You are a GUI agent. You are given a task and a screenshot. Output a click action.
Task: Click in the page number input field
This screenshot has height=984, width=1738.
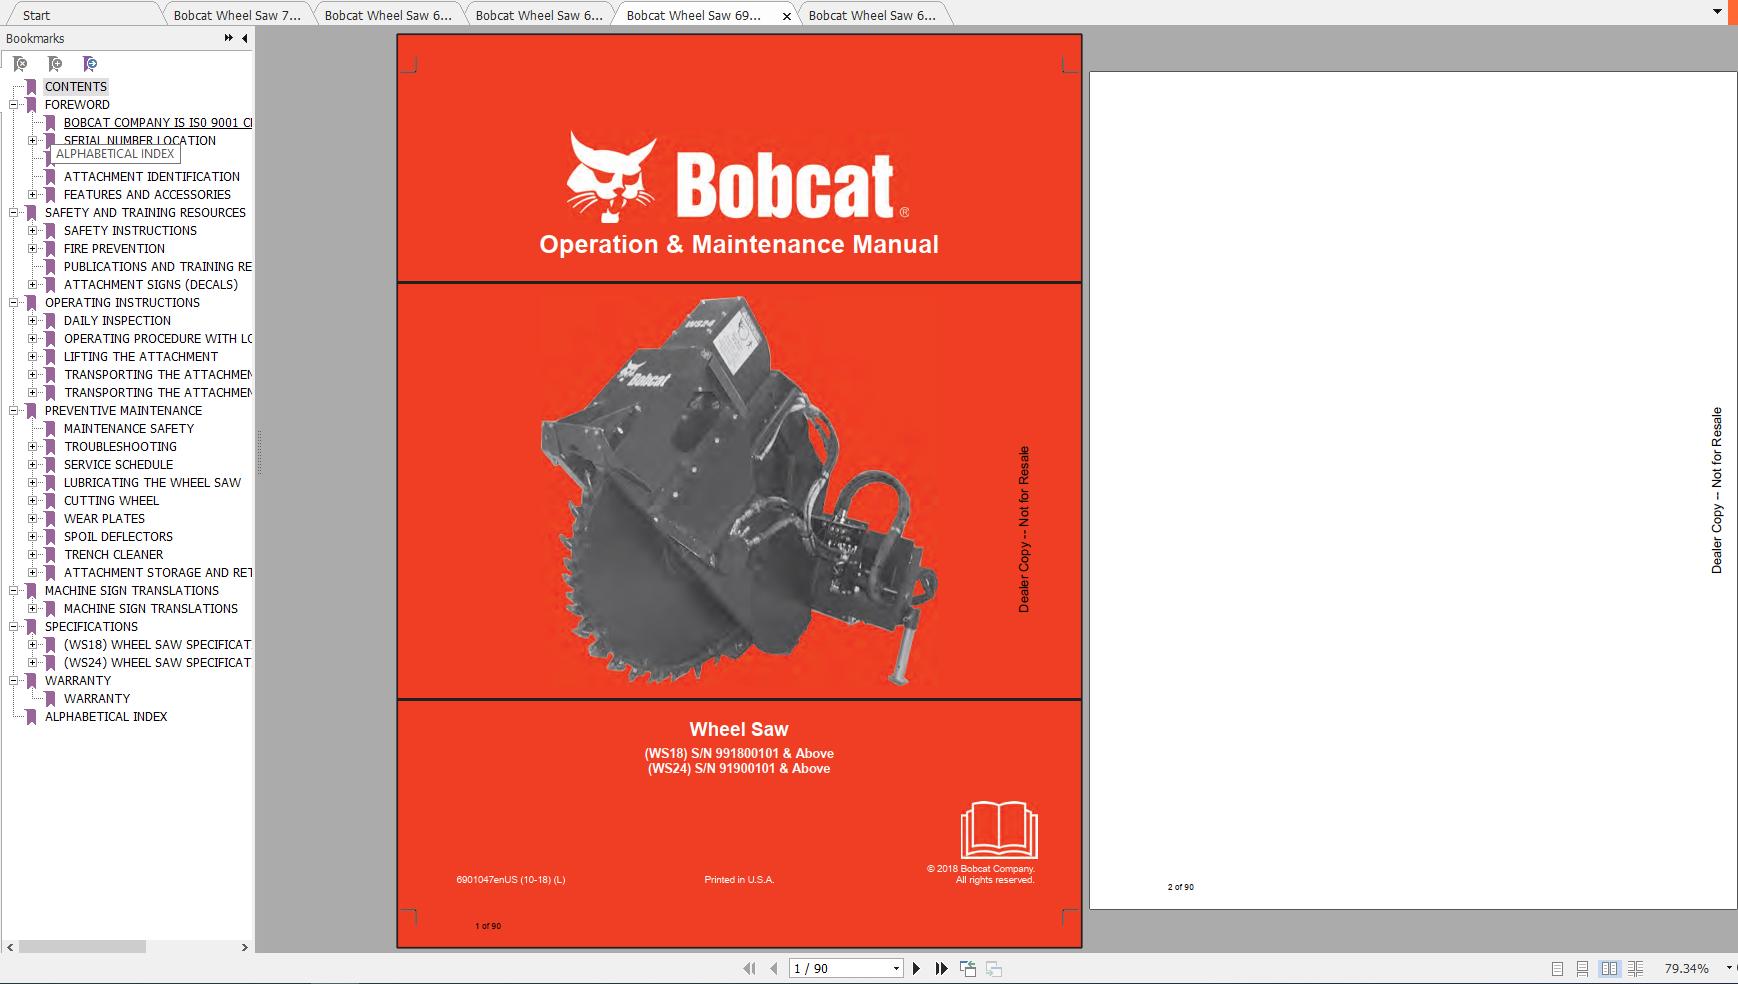tap(830, 968)
